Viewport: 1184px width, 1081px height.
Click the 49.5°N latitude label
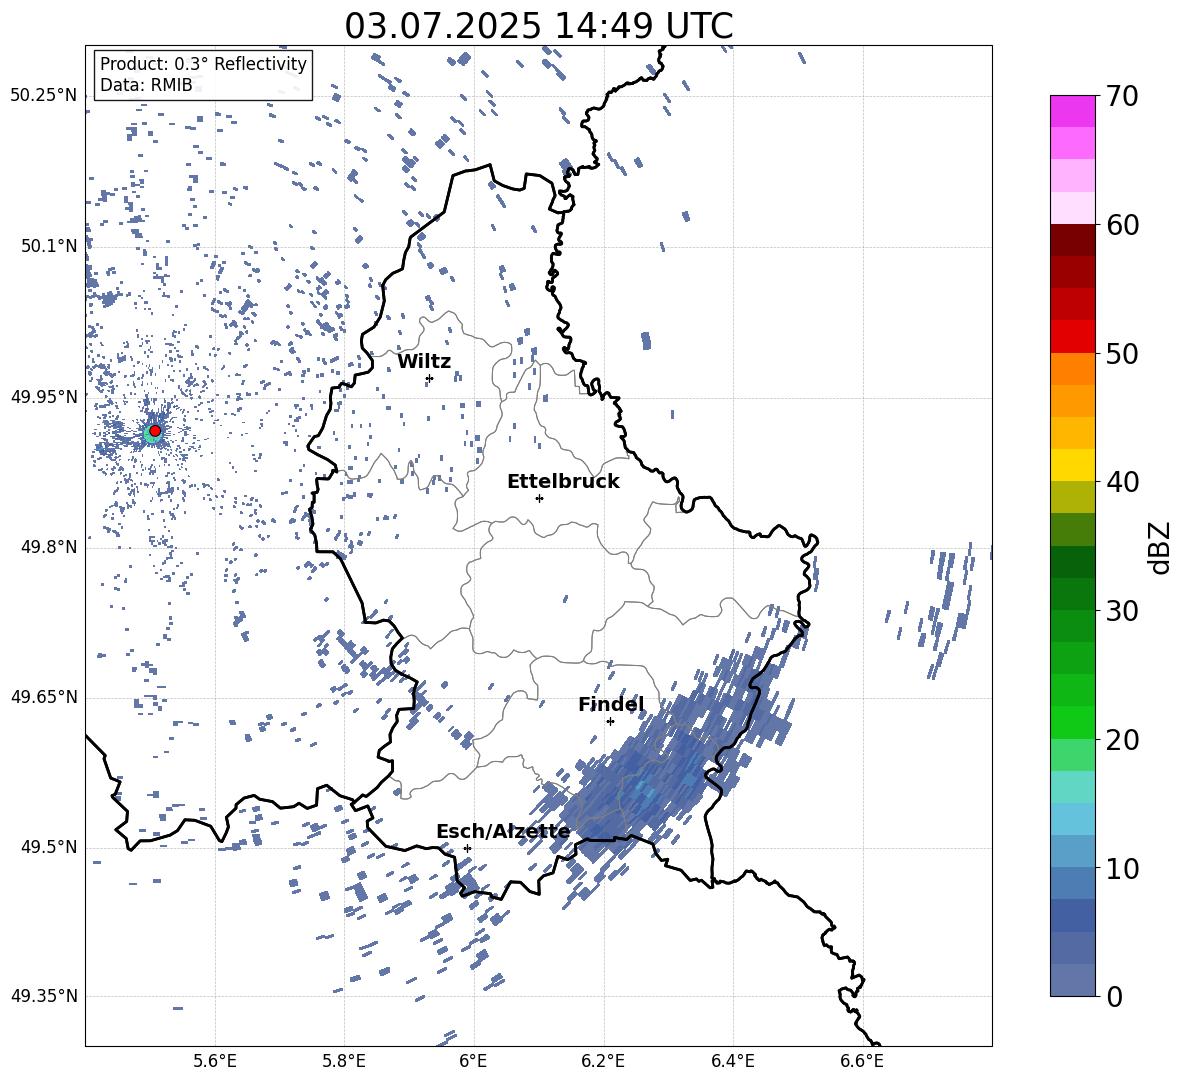(50, 846)
